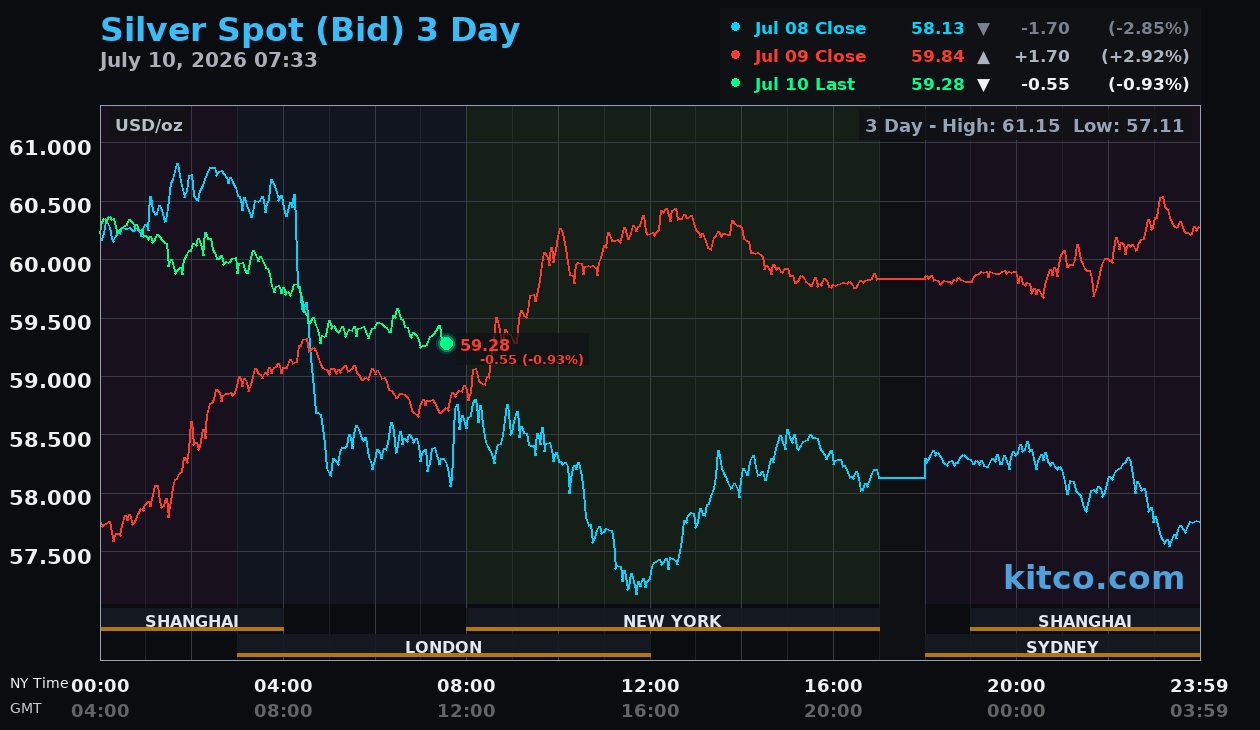The width and height of the screenshot is (1260, 730).
Task: Click the LONDON session bar
Action: pos(444,646)
